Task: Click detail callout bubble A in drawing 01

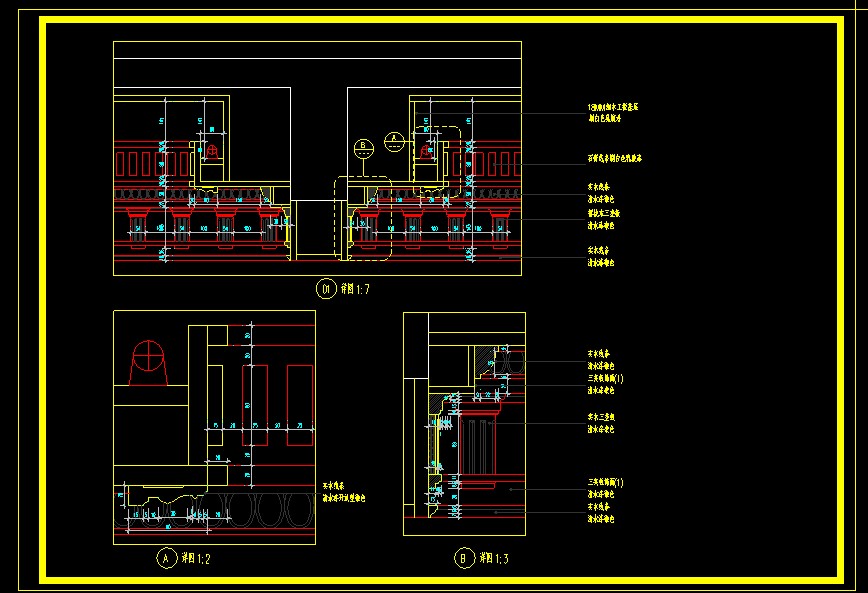Action: (x=394, y=141)
